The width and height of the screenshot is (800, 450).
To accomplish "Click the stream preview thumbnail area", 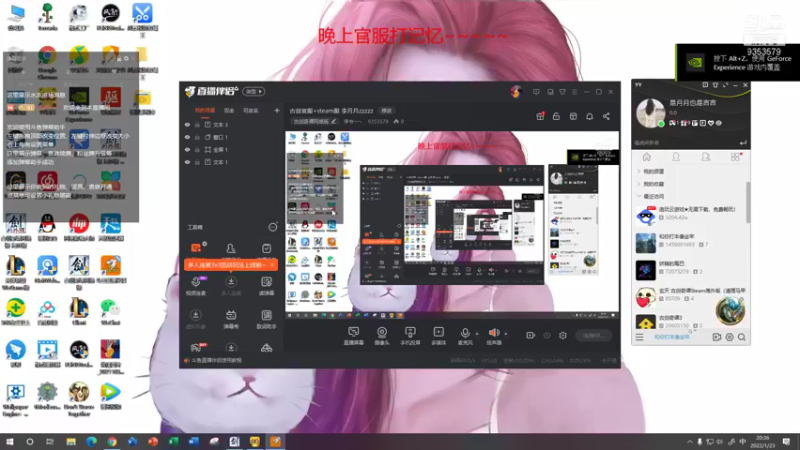I will pyautogui.click(x=452, y=224).
